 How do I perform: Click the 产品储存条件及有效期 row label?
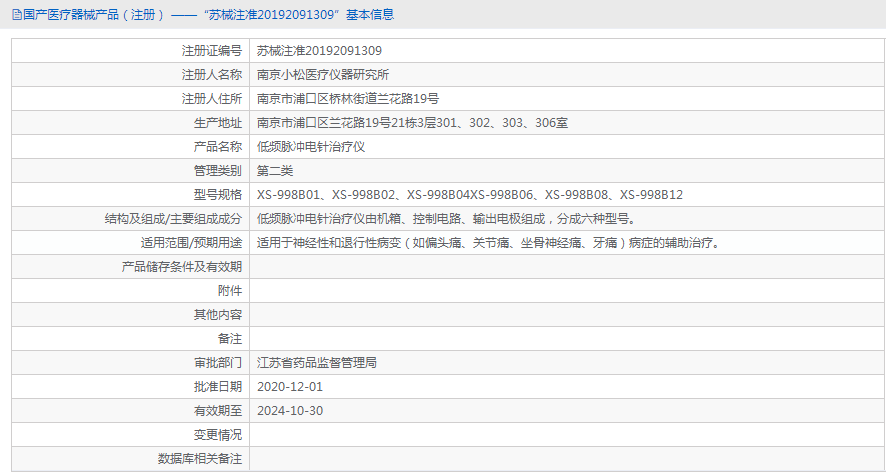coord(181,267)
